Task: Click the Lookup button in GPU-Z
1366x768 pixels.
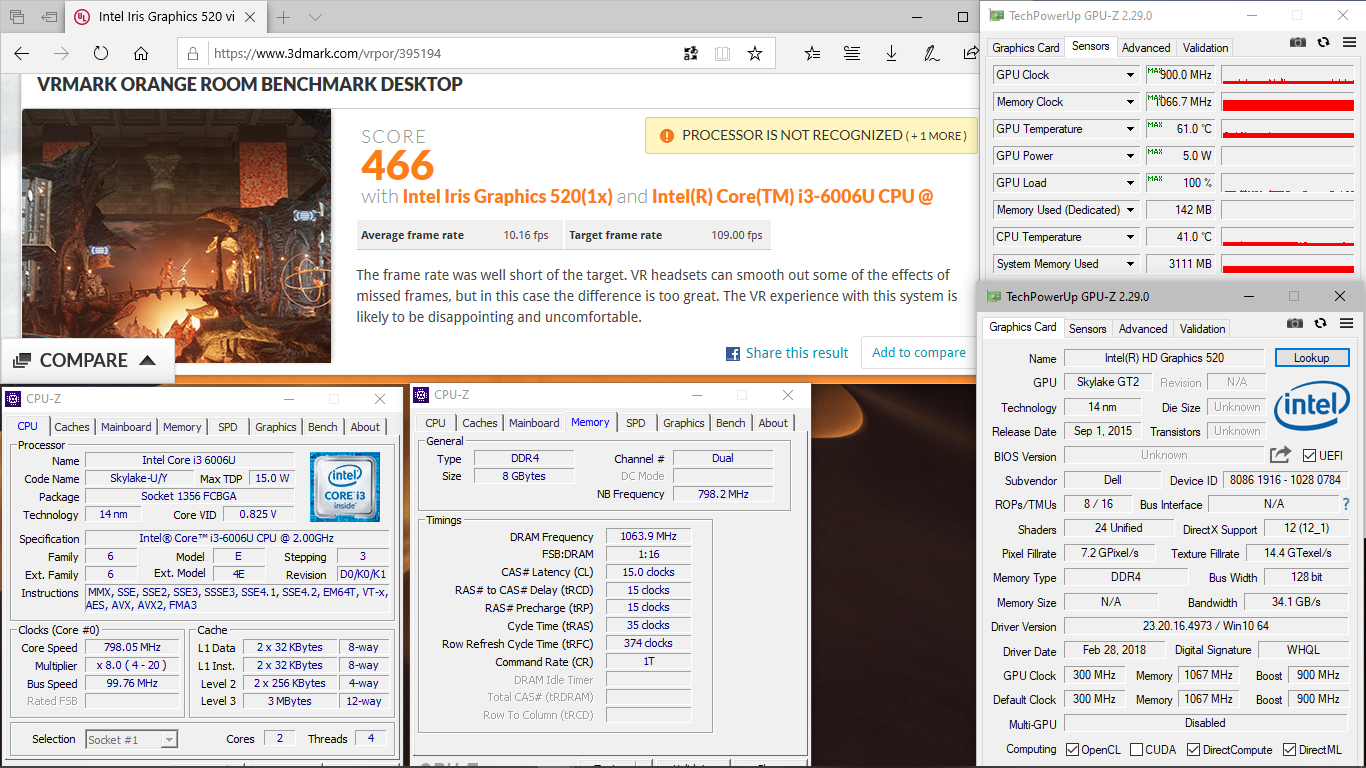Action: pos(1312,358)
